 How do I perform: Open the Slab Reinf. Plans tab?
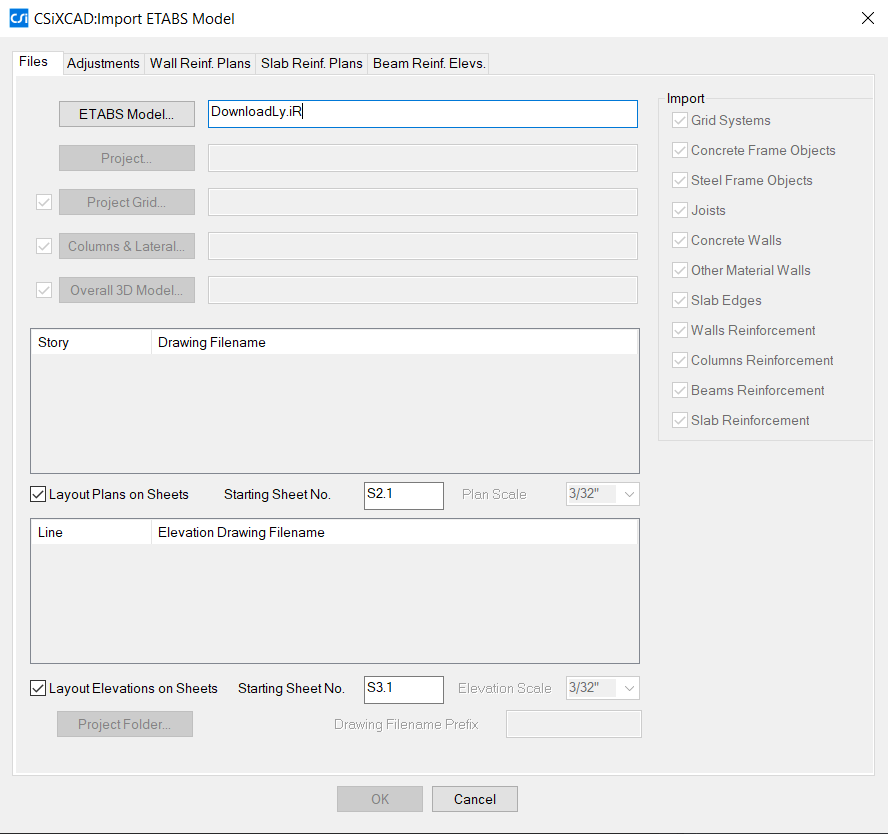311,63
